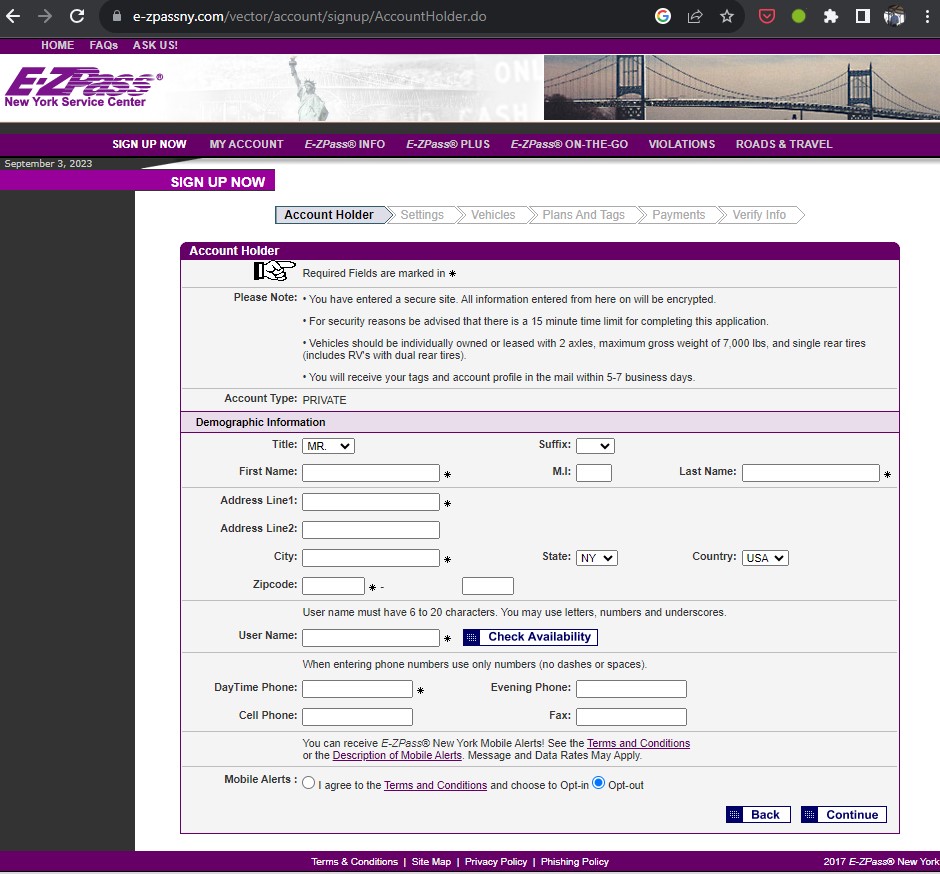Click the Check Availability button
Viewport: 940px width, 874px height.
tap(531, 637)
